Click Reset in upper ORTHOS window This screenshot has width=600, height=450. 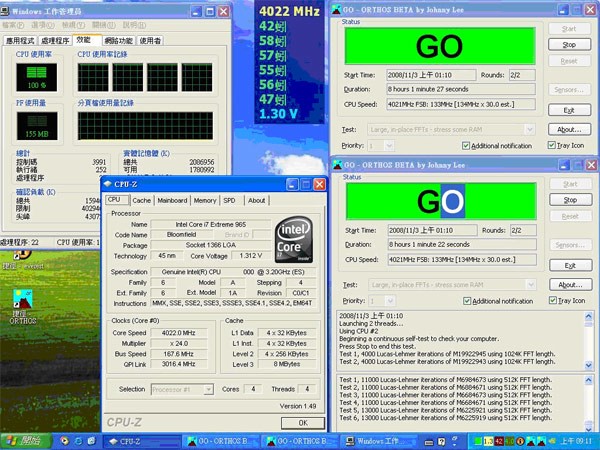(x=569, y=61)
